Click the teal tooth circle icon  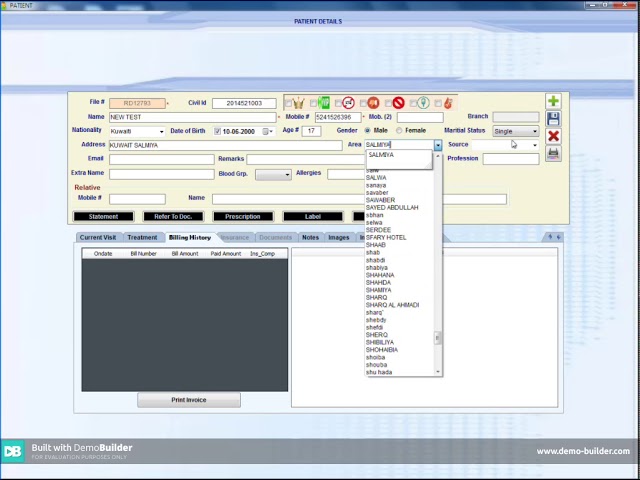coord(424,103)
